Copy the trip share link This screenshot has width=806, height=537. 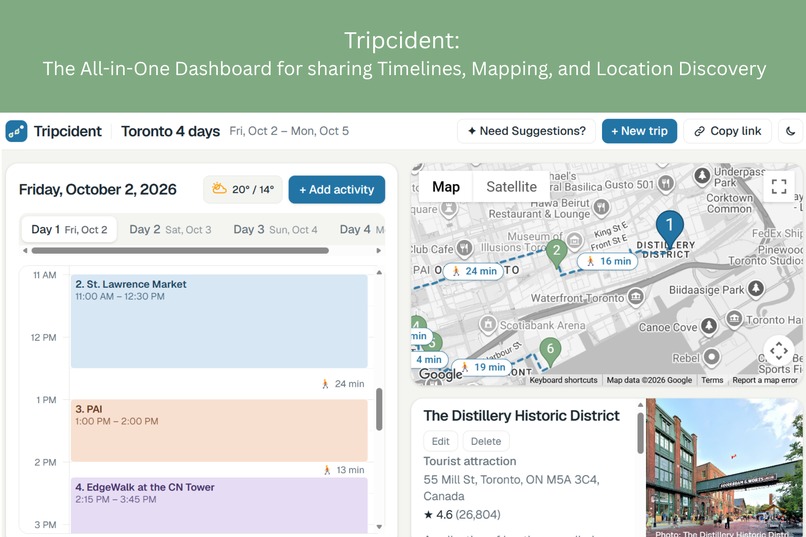(x=728, y=131)
